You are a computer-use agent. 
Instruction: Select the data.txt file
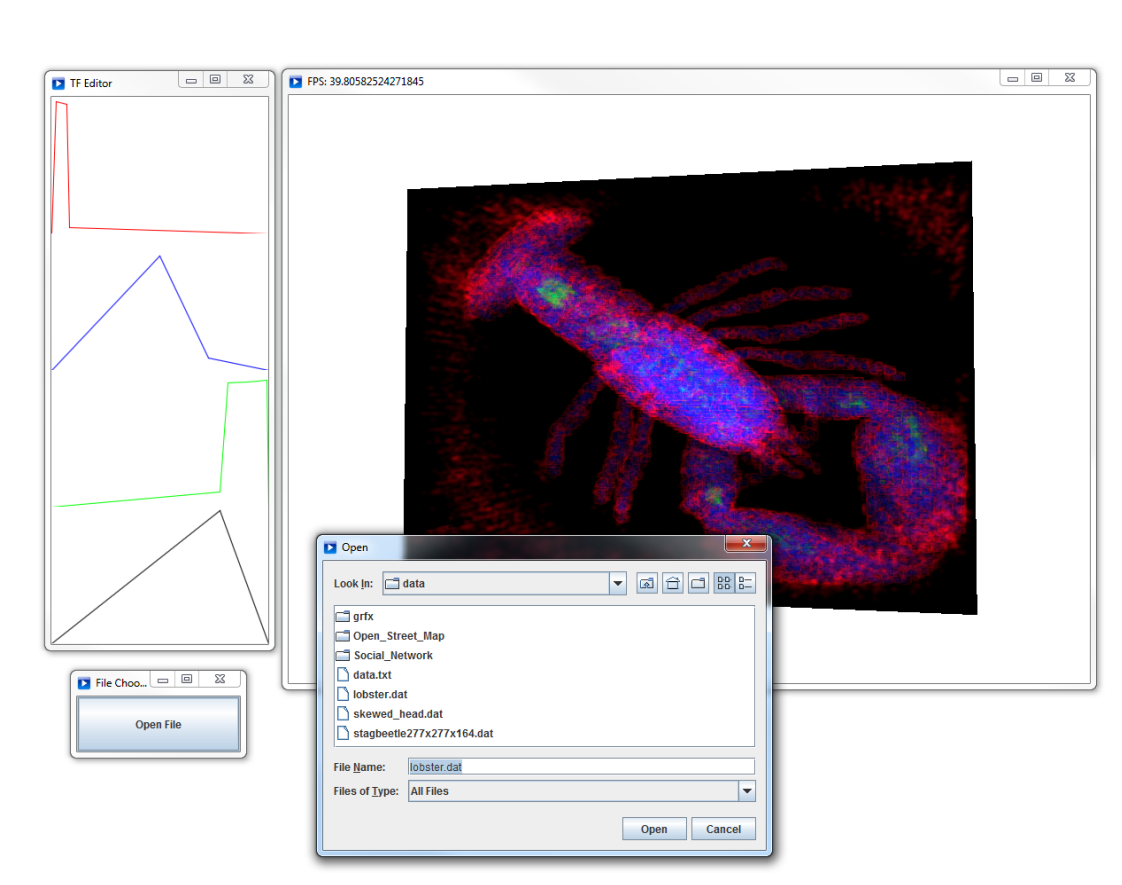371,675
